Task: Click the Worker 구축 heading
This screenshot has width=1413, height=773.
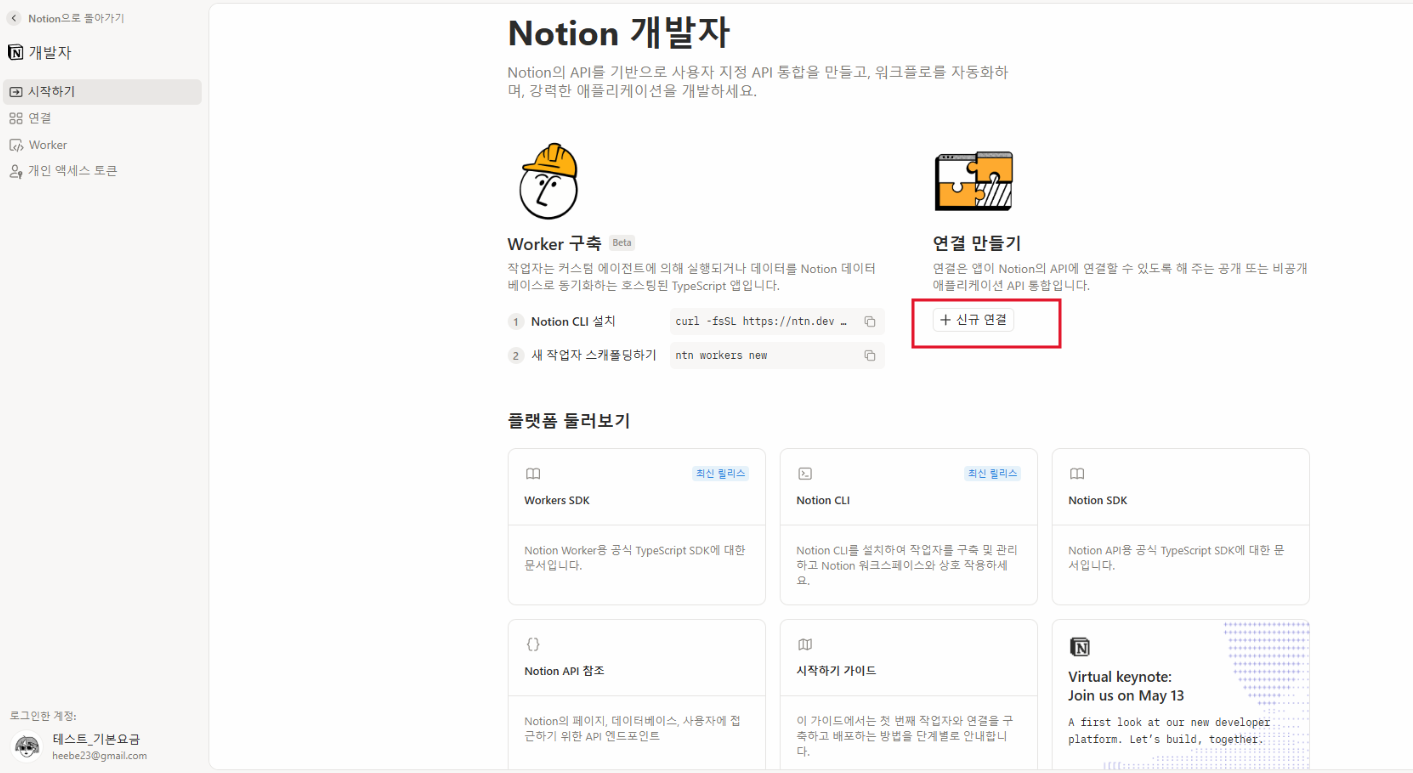Action: point(555,244)
